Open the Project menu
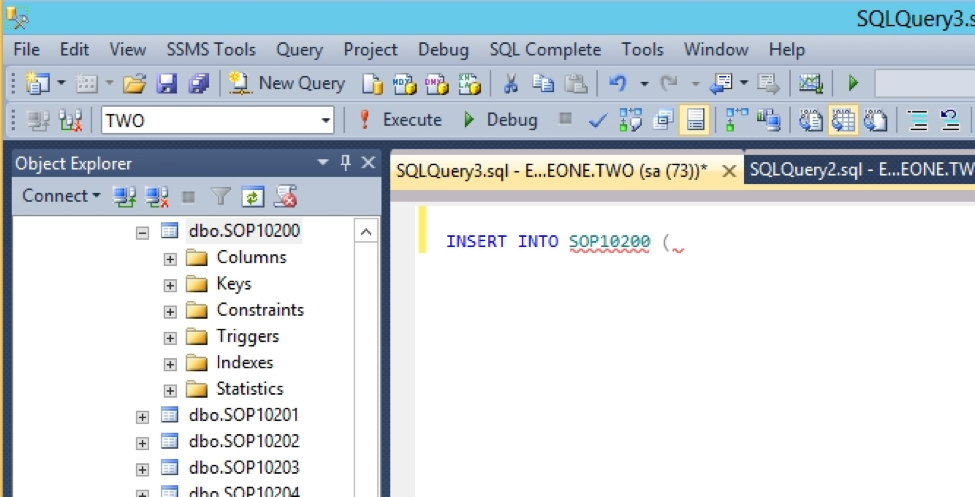Screen dimensions: 975x497 [371, 49]
